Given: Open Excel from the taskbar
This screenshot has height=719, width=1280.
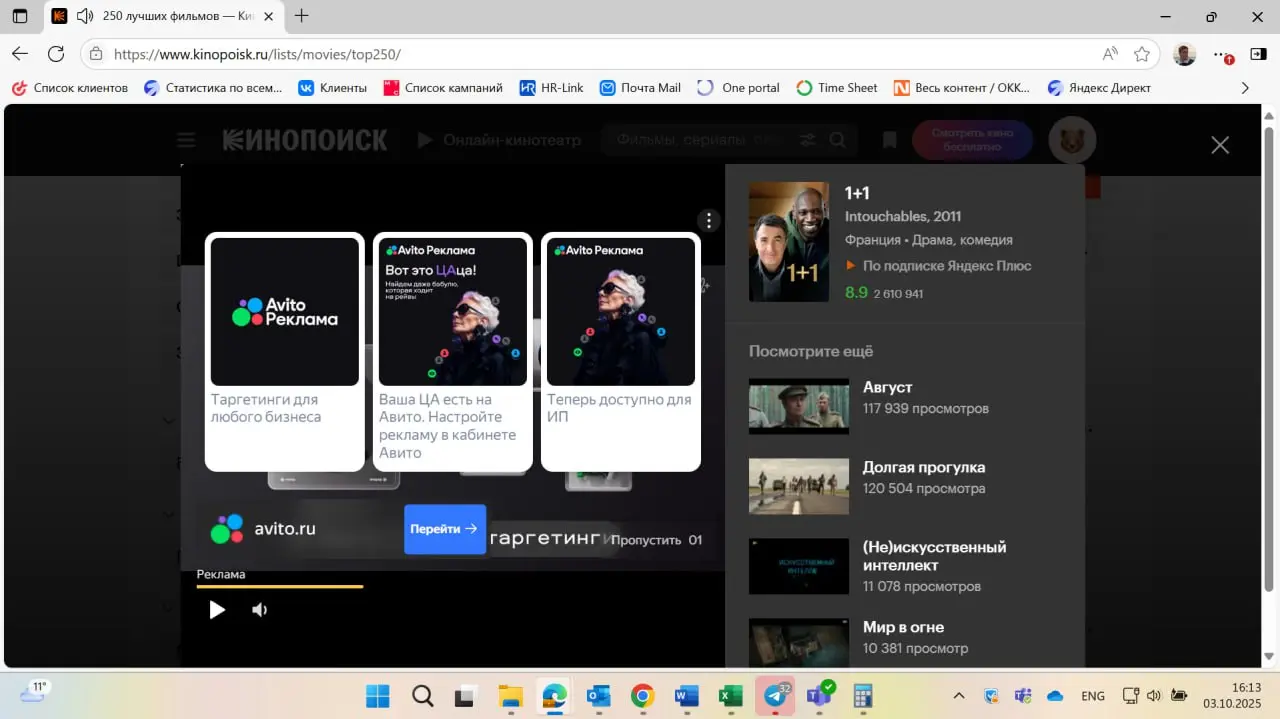Looking at the screenshot, I should click(731, 696).
